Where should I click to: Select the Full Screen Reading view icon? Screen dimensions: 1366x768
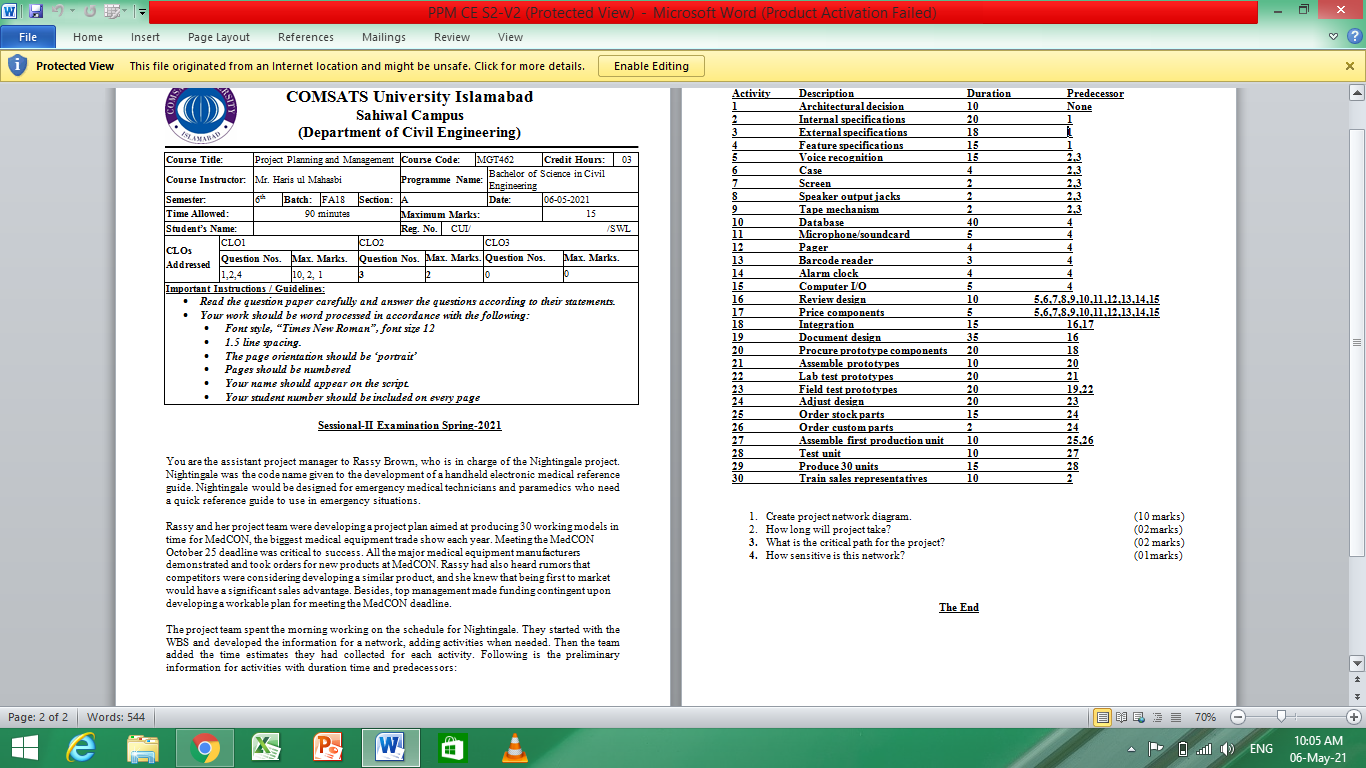(x=1121, y=717)
